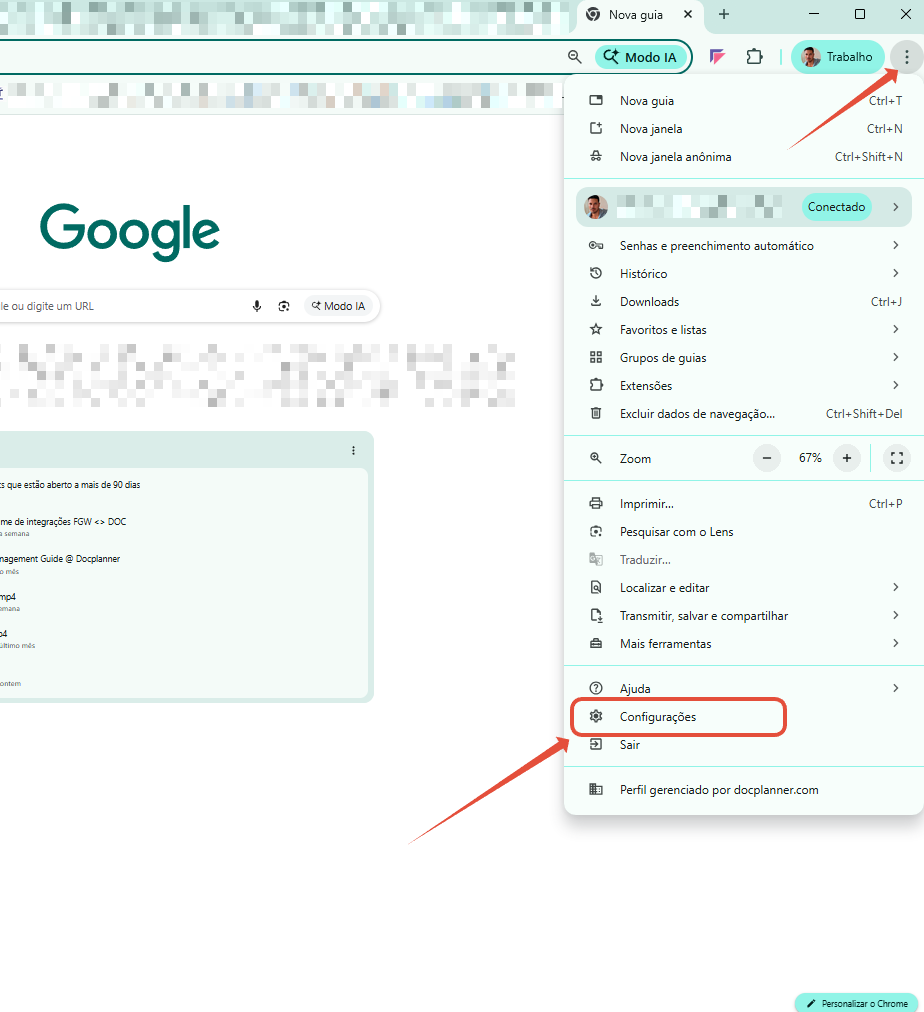Open Nova janela anônima

pyautogui.click(x=743, y=157)
